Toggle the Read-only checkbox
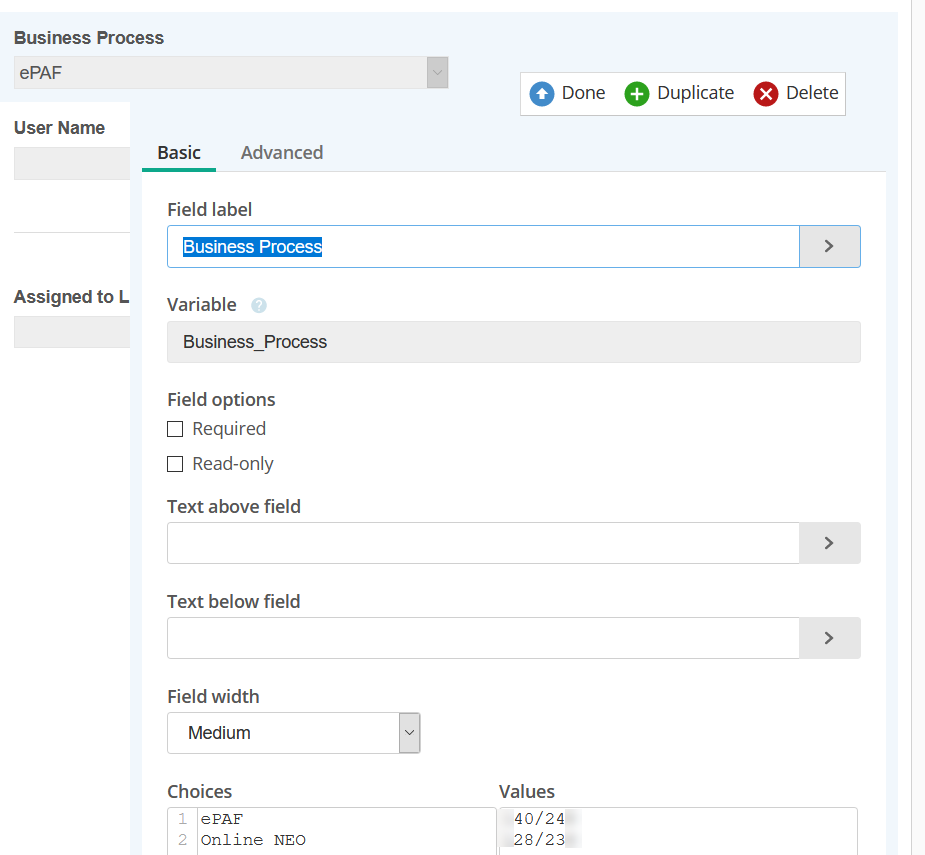 point(175,464)
